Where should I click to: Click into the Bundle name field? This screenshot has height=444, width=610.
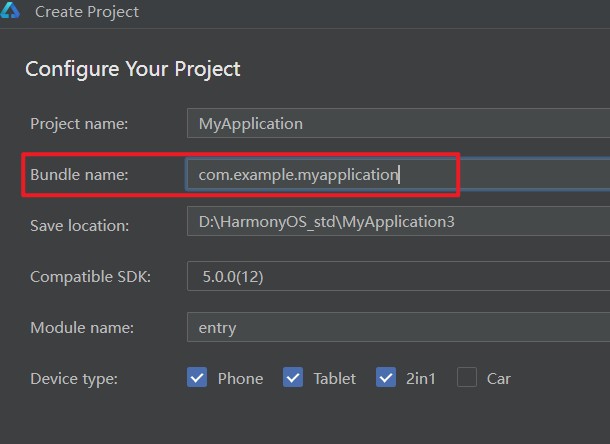coord(398,174)
